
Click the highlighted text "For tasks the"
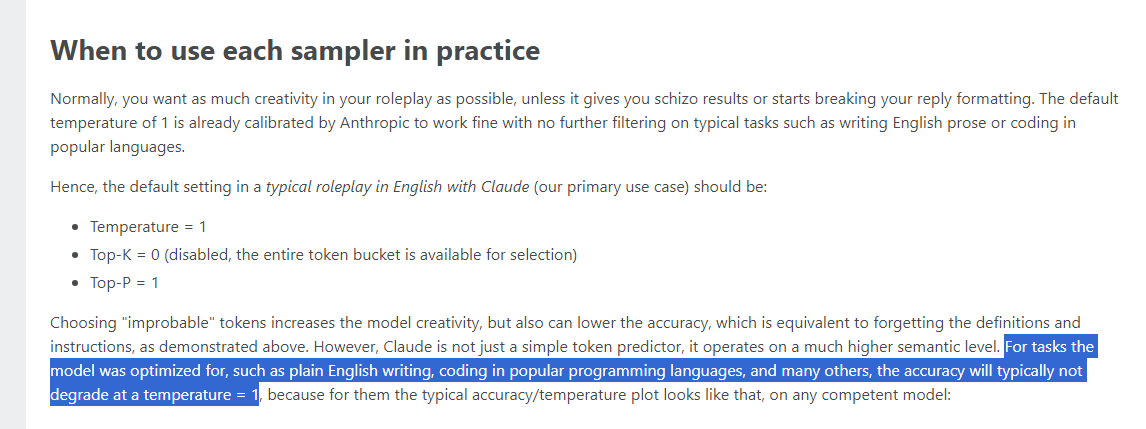tap(1050, 346)
